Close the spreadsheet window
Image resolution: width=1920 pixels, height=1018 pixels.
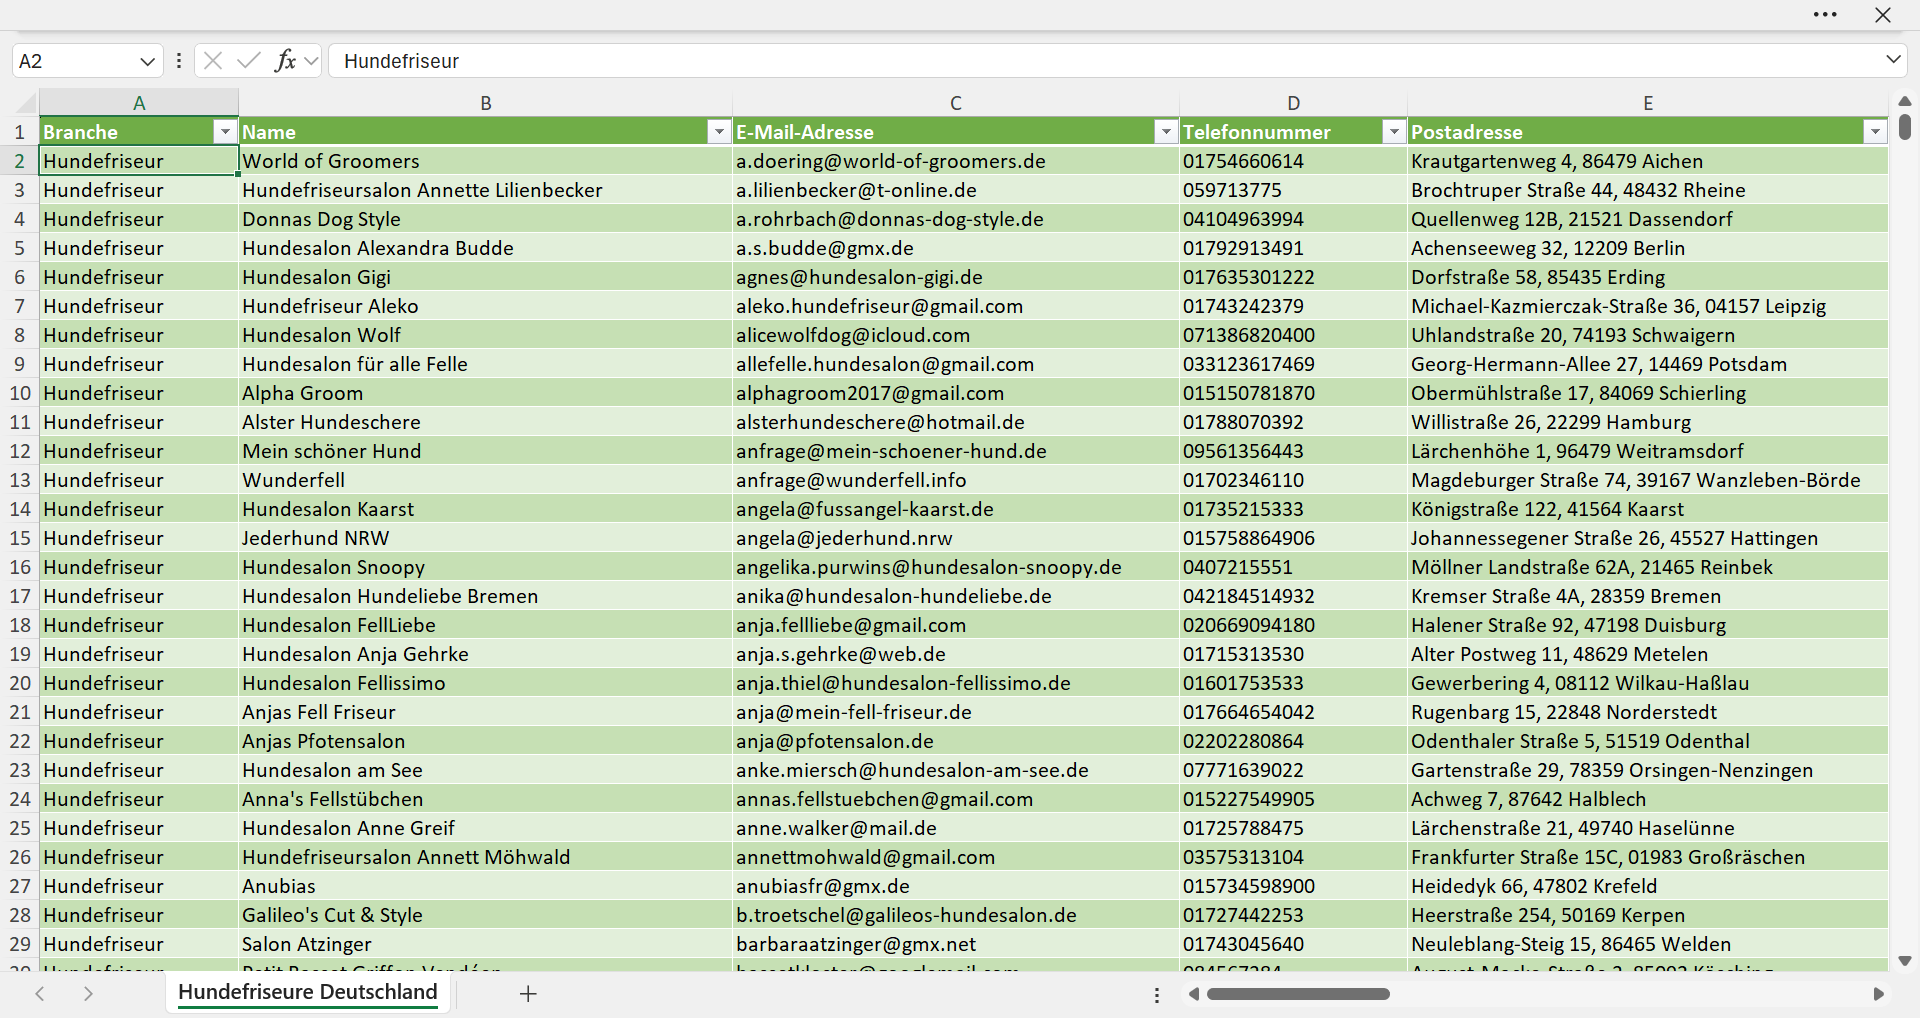tap(1883, 15)
